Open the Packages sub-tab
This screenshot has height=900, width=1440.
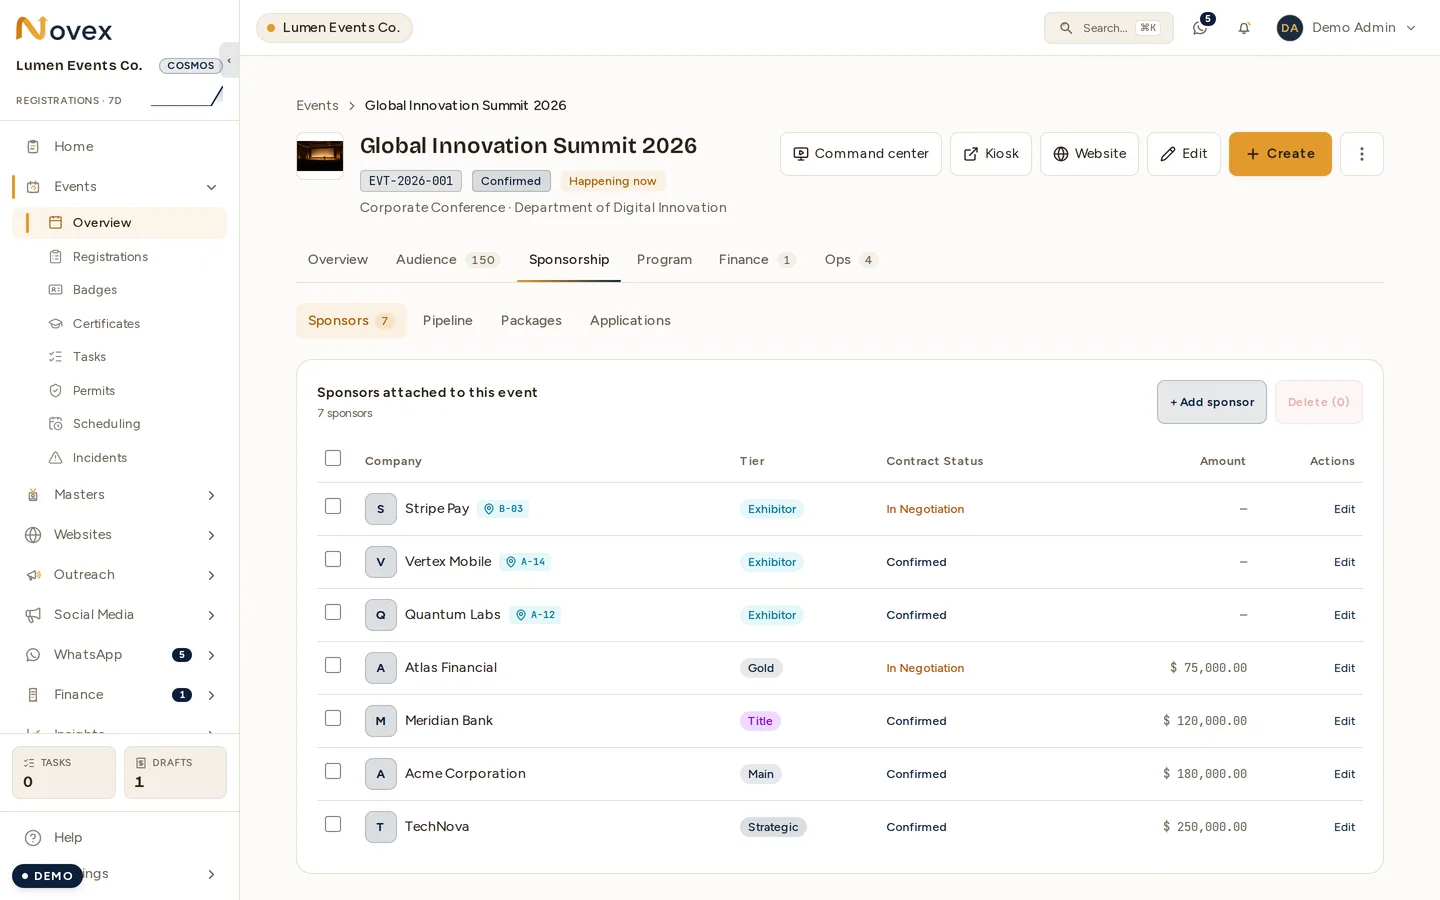click(x=531, y=321)
